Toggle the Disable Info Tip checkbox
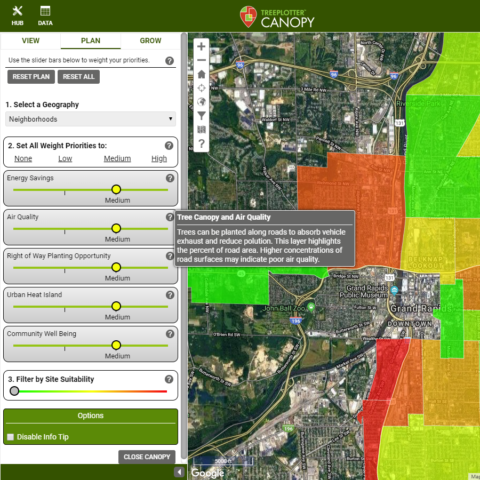Viewport: 480px width, 480px height. [x=11, y=437]
